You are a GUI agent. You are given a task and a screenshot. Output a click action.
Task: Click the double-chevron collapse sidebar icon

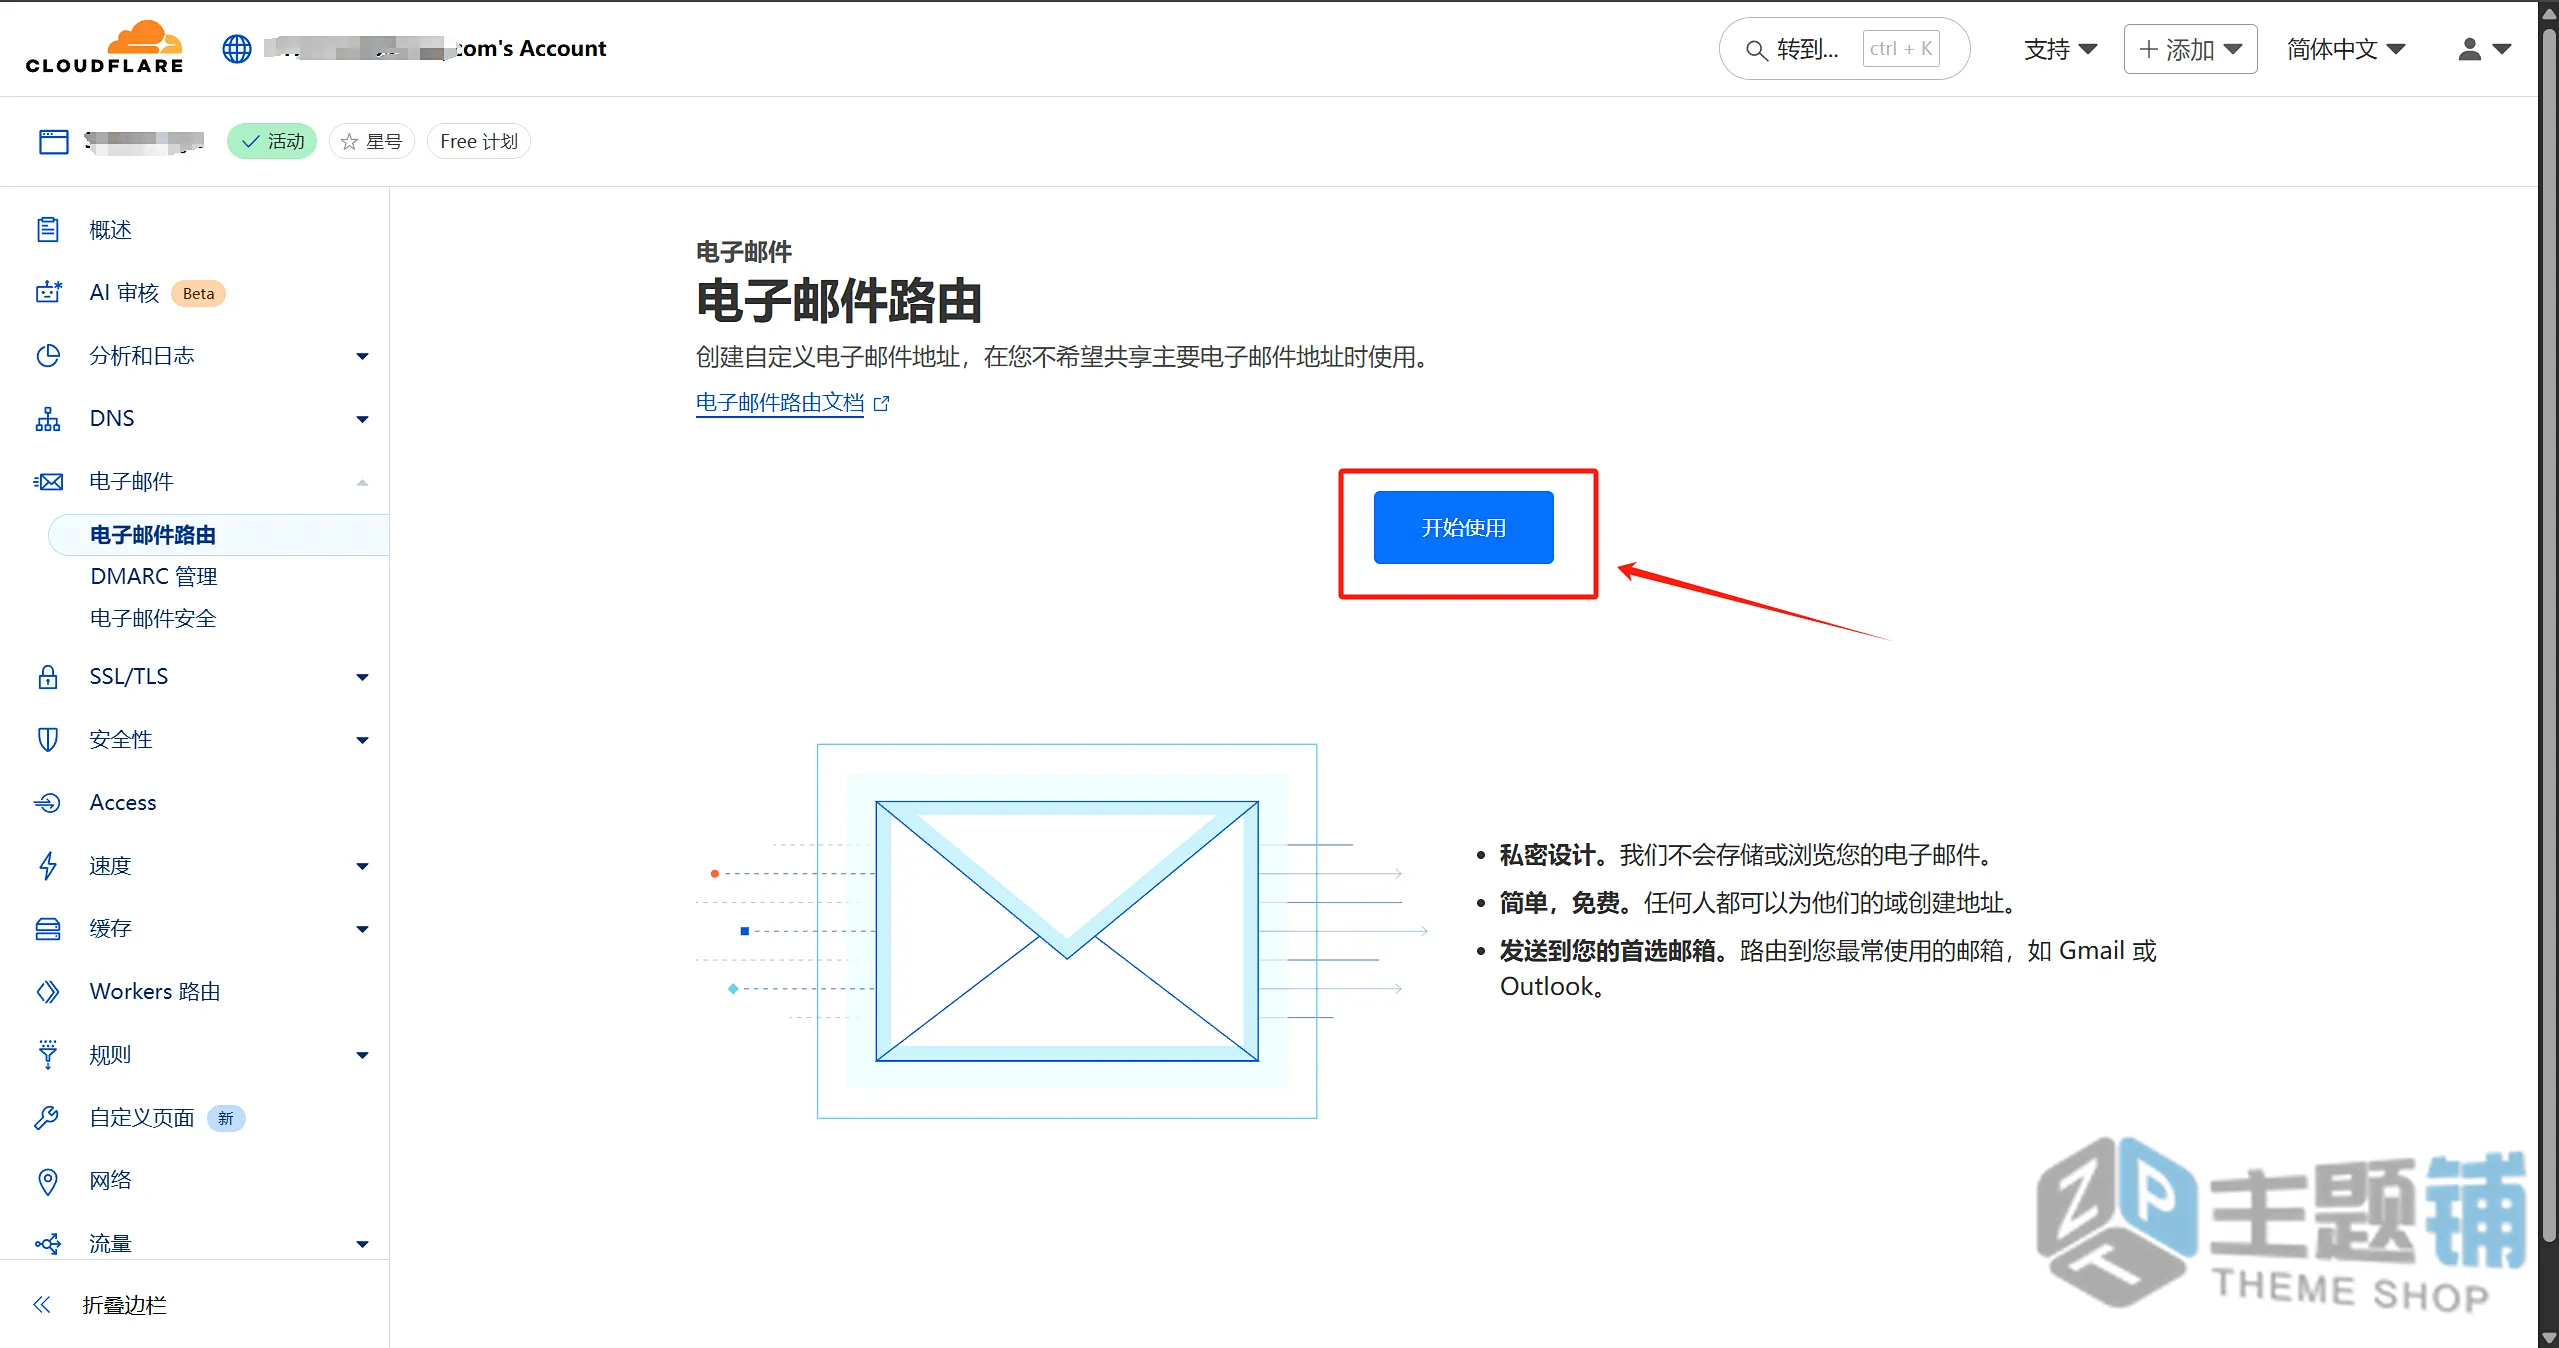click(x=42, y=1305)
